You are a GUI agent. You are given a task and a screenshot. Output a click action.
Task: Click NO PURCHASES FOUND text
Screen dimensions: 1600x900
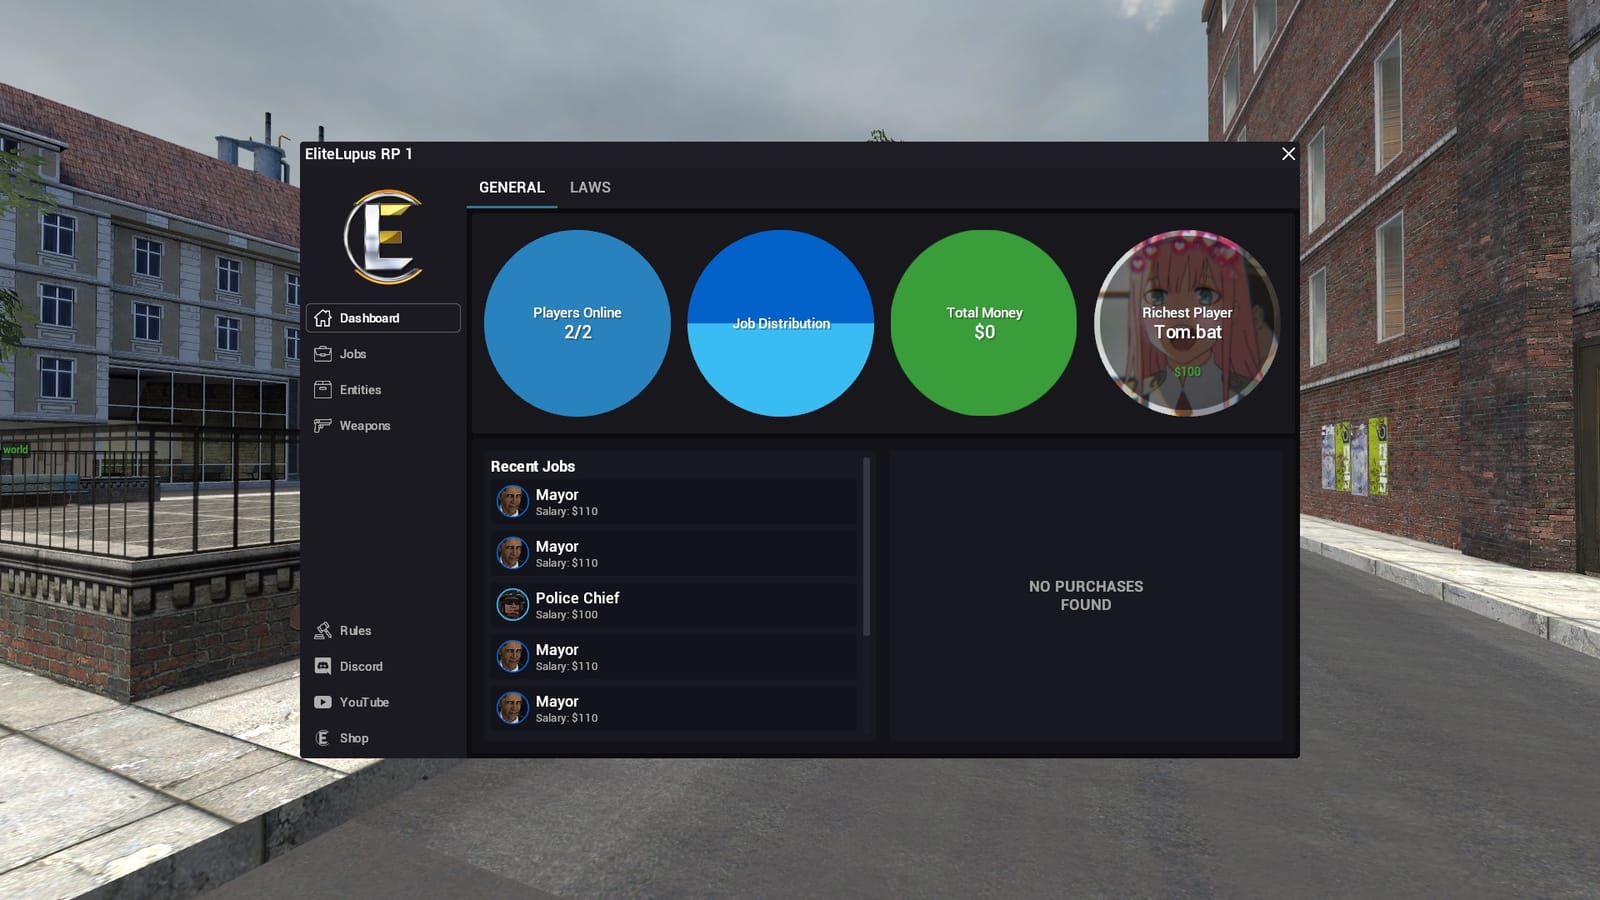pos(1086,595)
